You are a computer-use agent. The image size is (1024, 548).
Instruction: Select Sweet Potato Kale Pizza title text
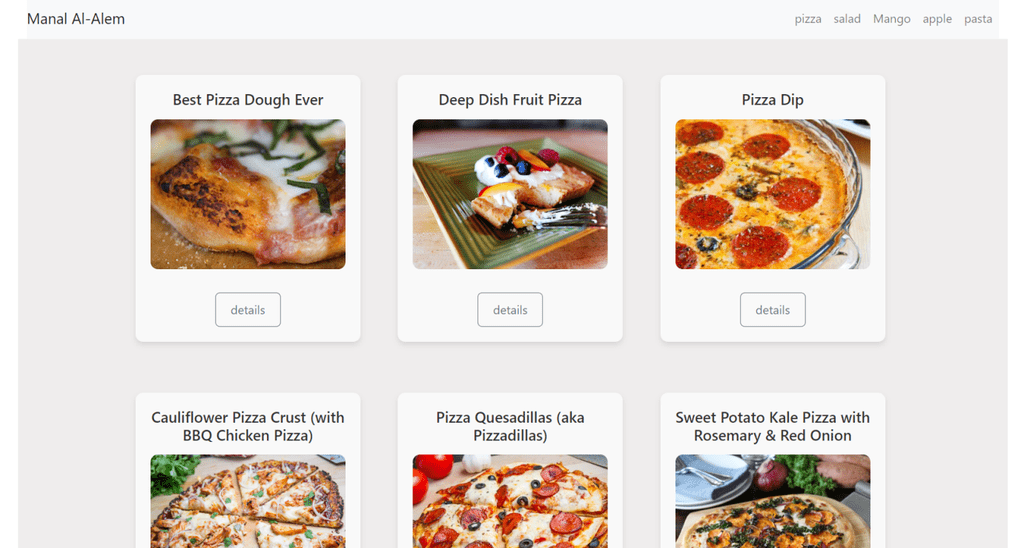pyautogui.click(x=773, y=427)
